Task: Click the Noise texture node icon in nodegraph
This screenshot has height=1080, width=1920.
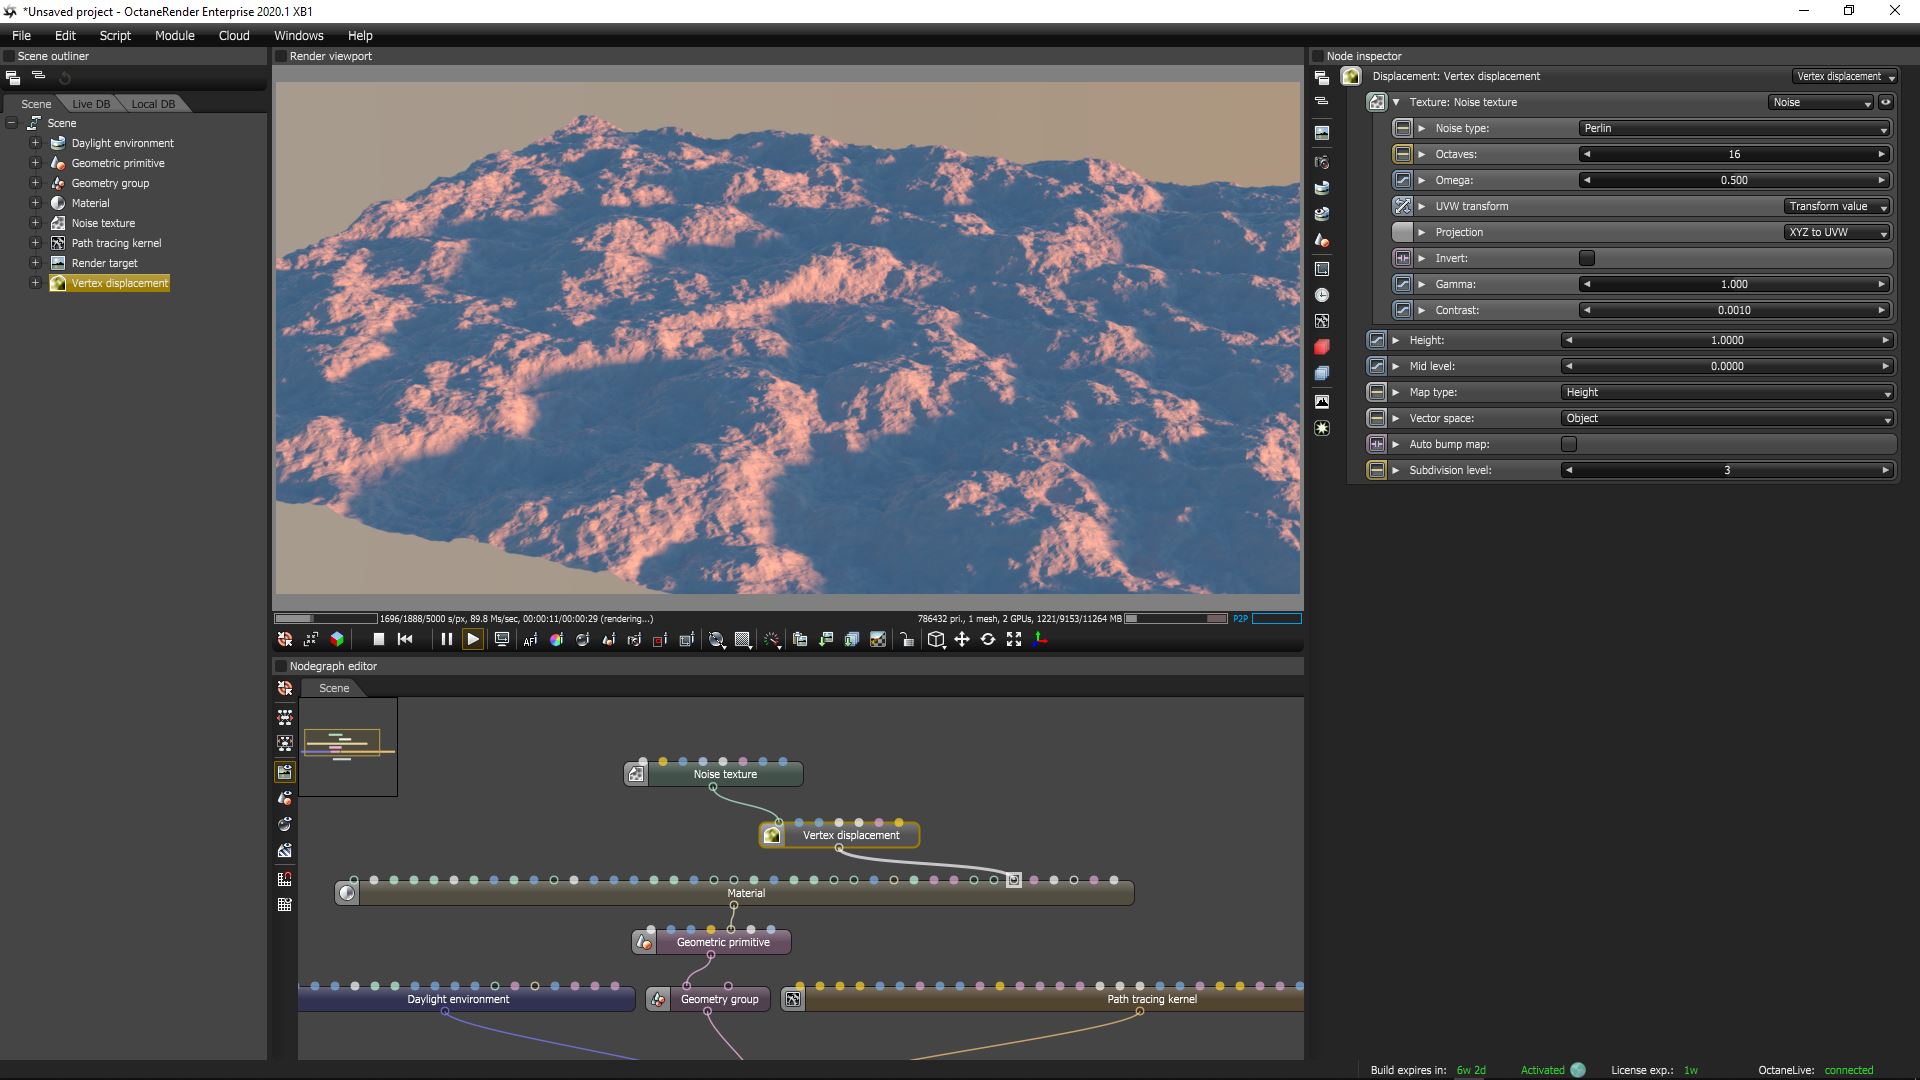Action: tap(636, 774)
